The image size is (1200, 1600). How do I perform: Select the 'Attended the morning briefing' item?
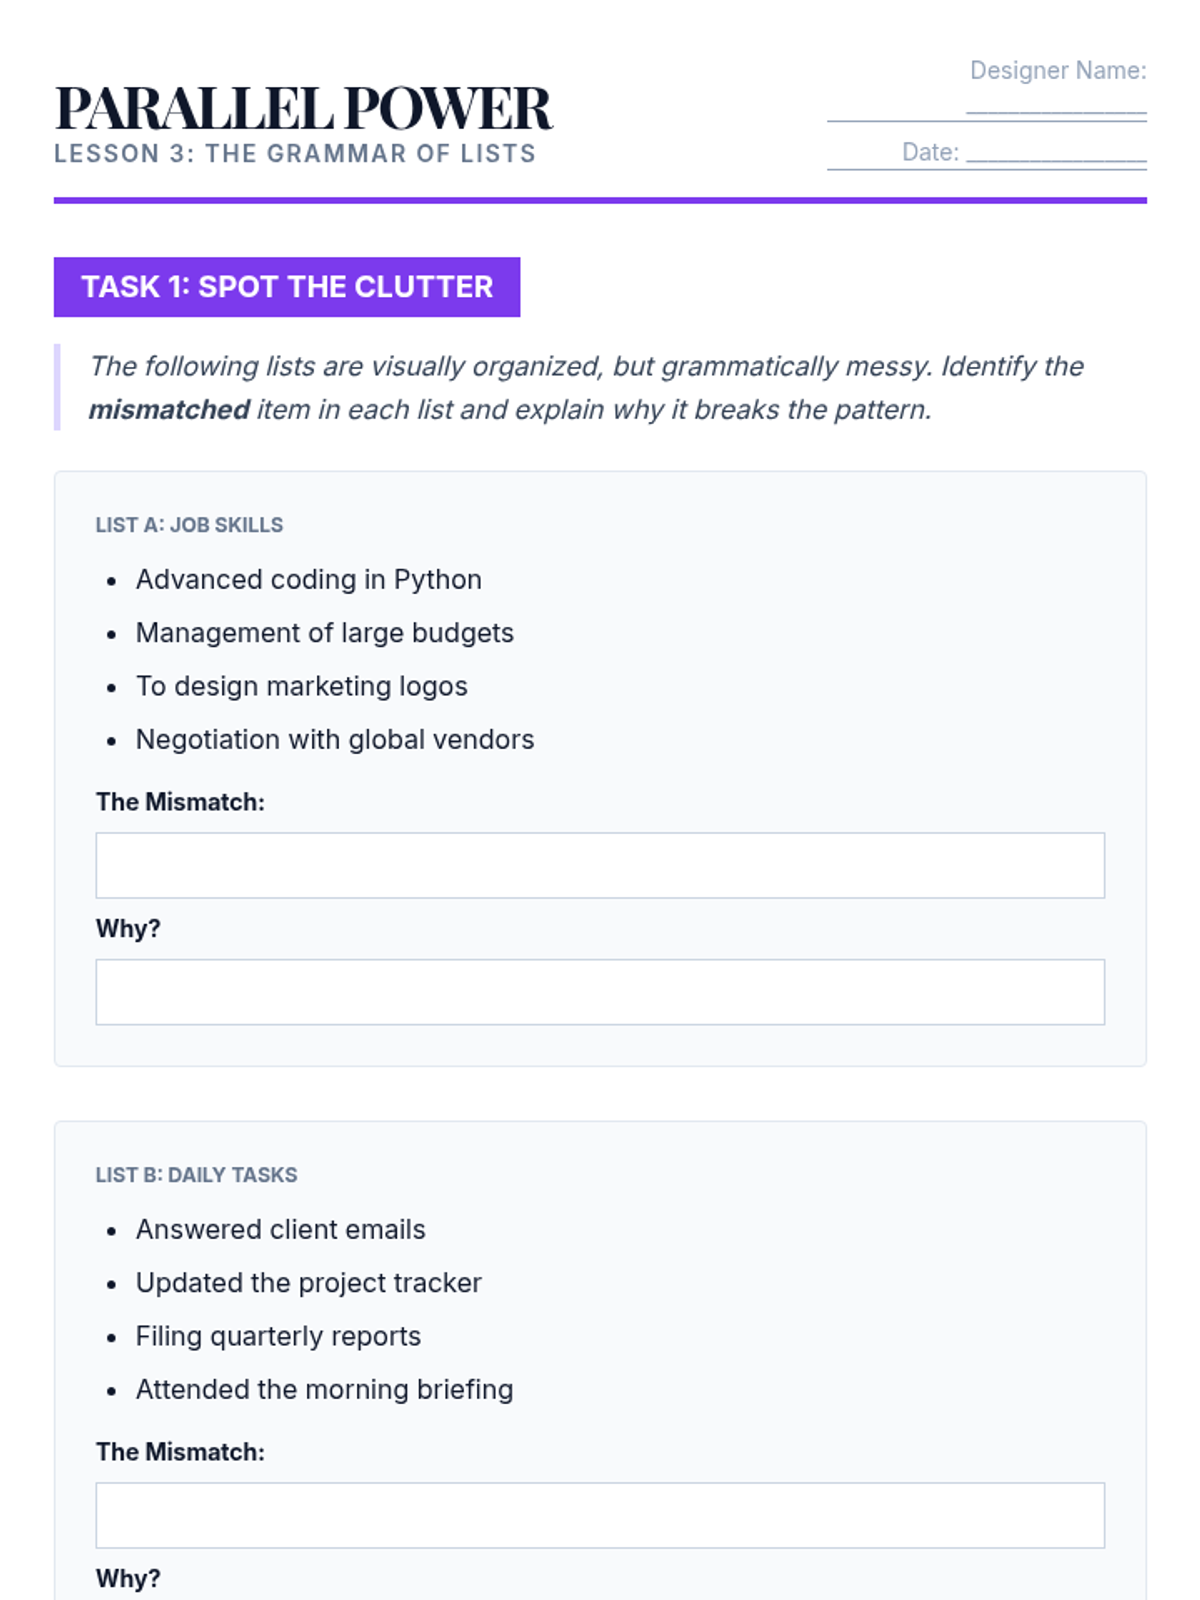[325, 1389]
